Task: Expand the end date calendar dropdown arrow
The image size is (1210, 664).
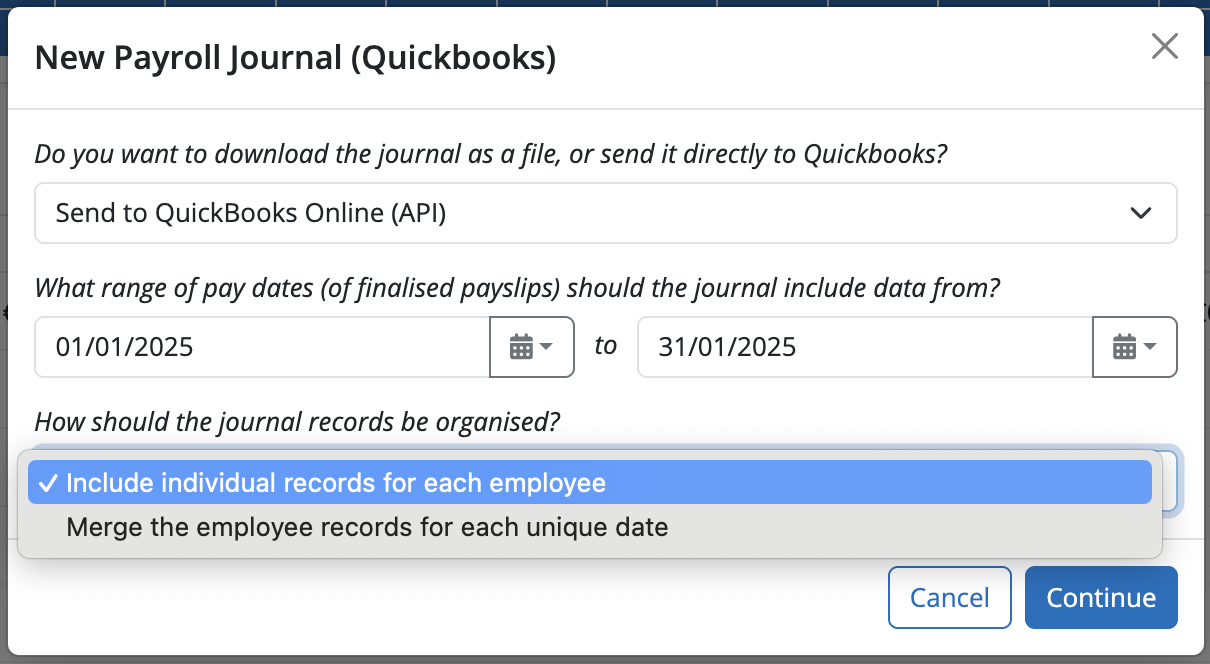Action: (1151, 347)
